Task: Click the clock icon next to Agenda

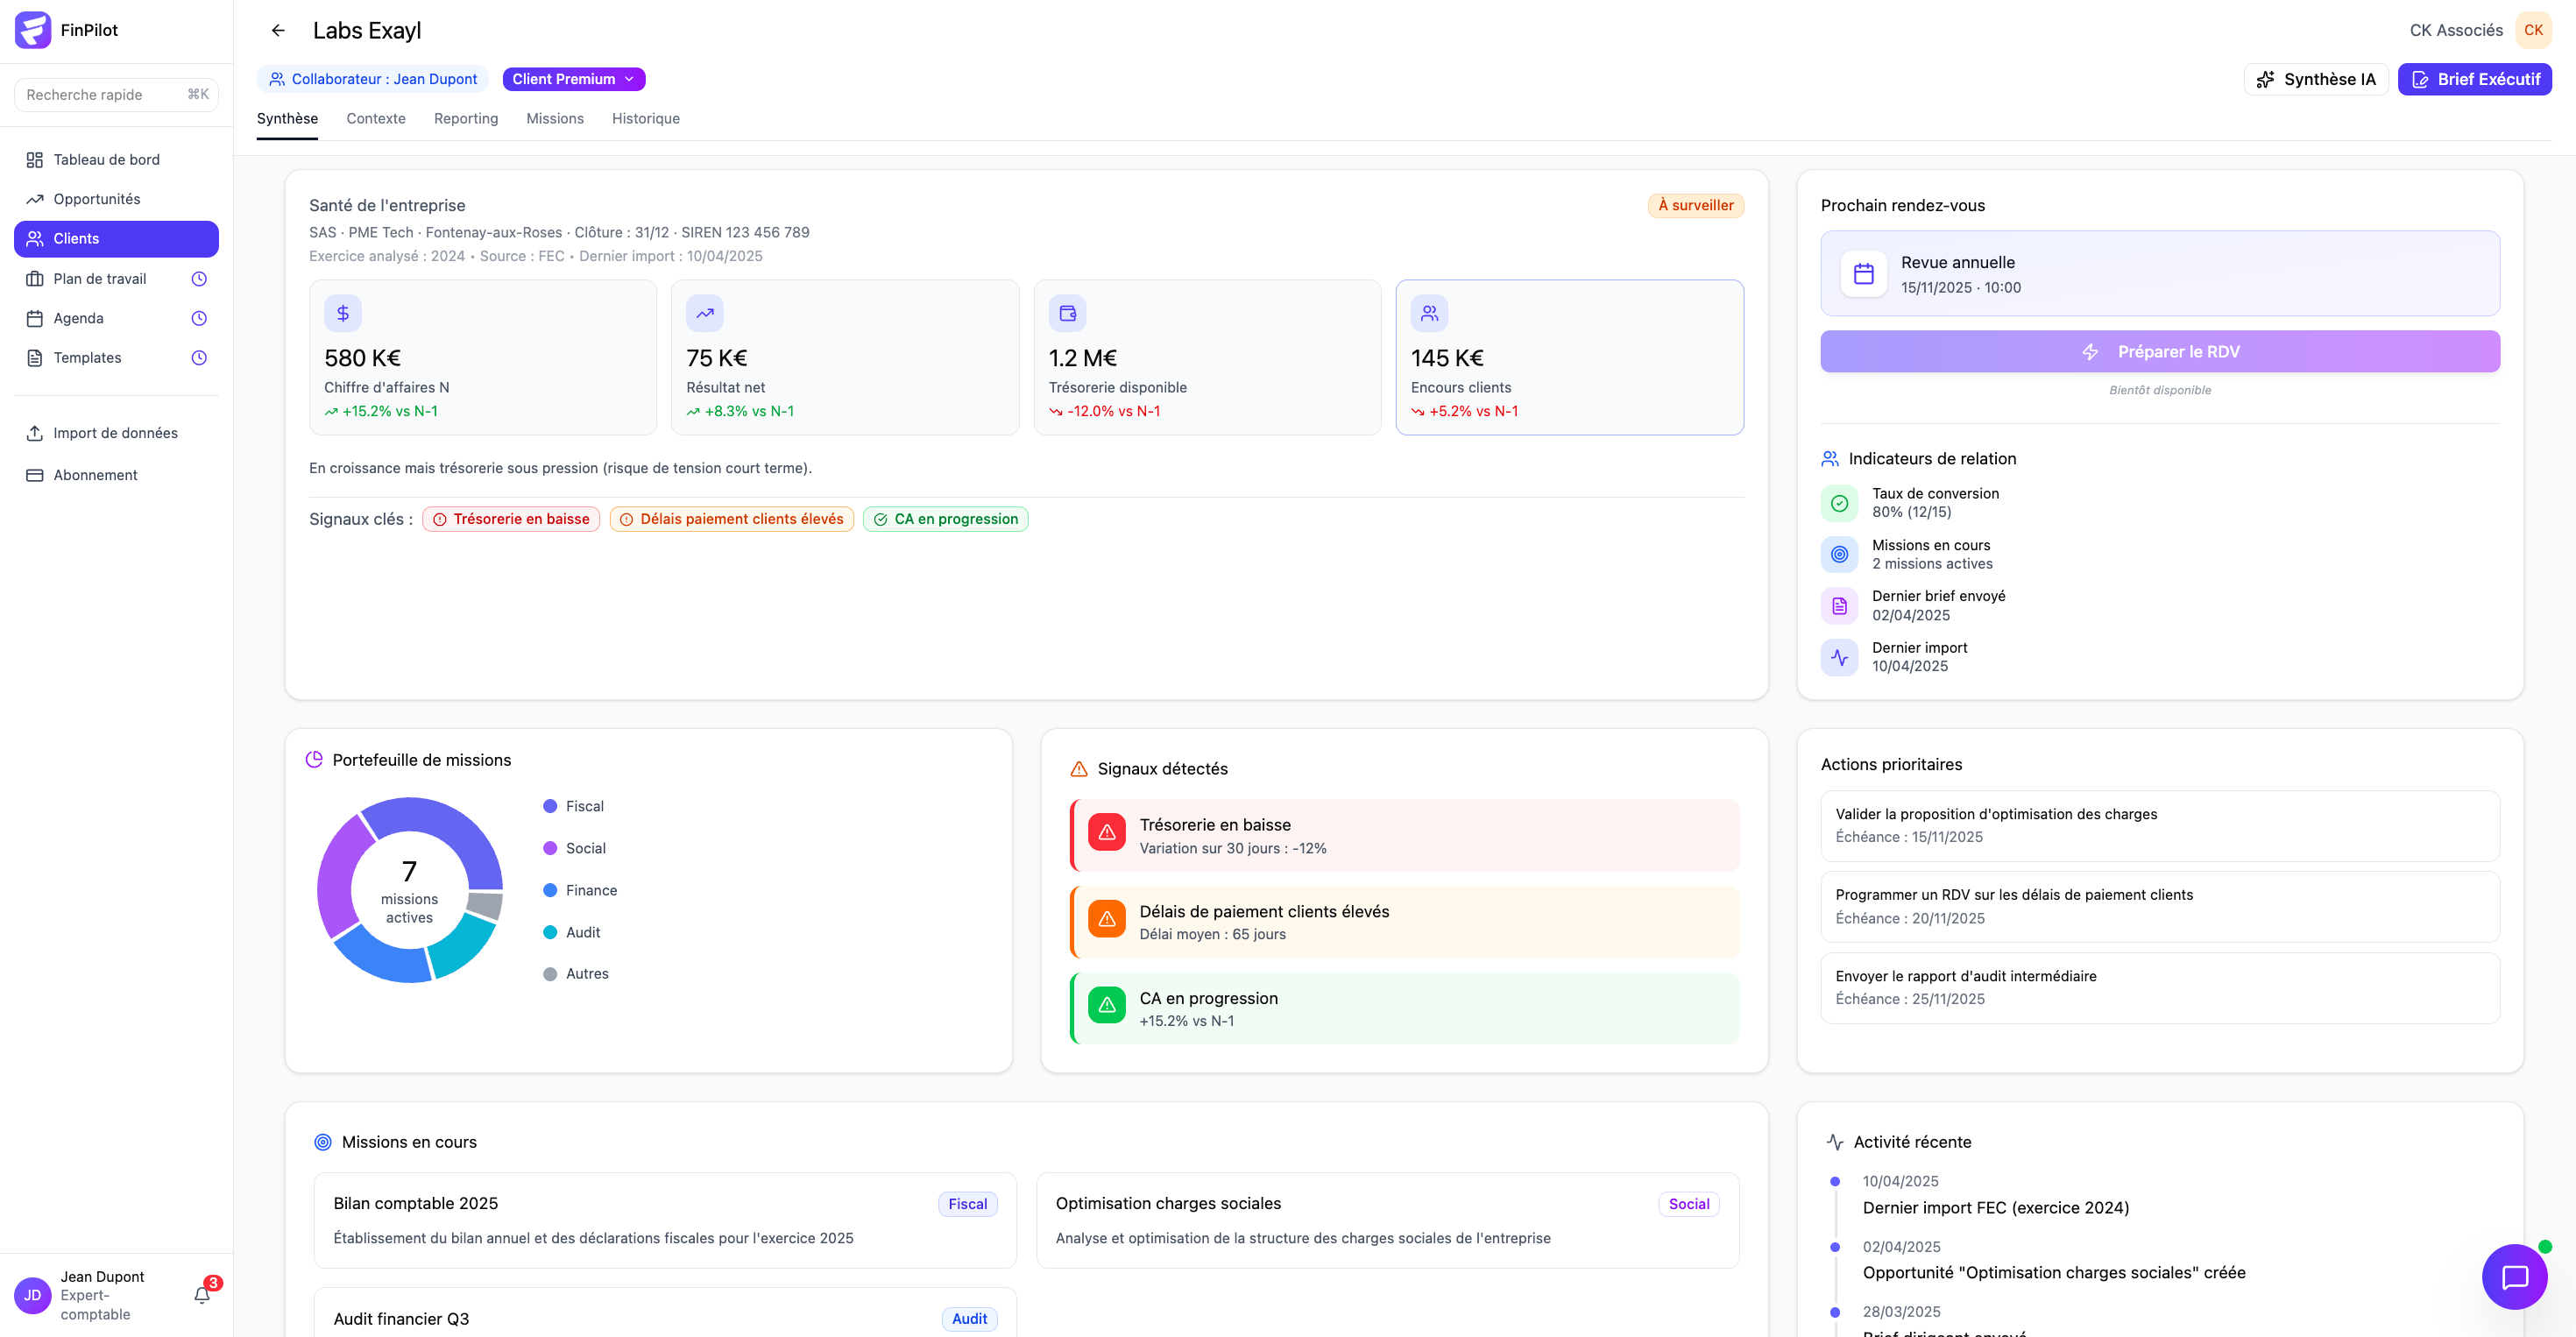Action: click(x=199, y=318)
